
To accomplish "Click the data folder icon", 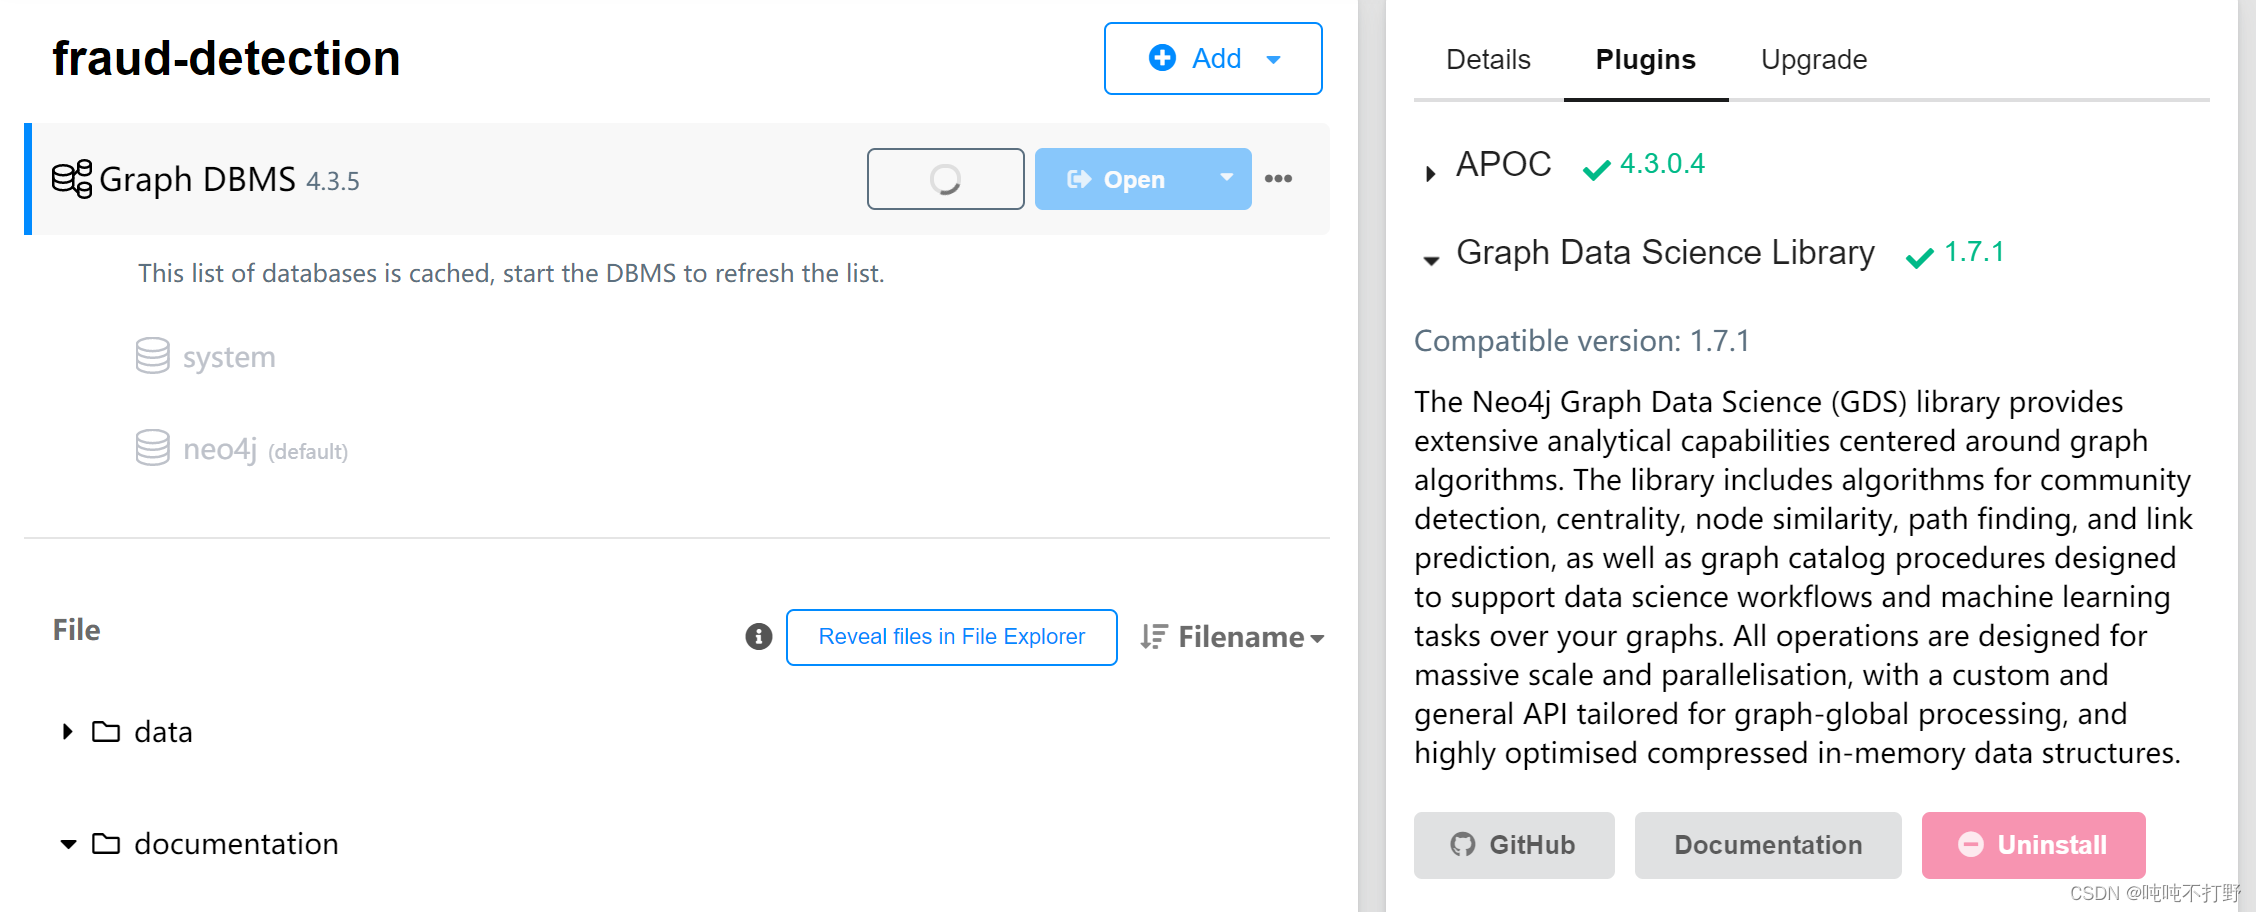I will [x=106, y=732].
